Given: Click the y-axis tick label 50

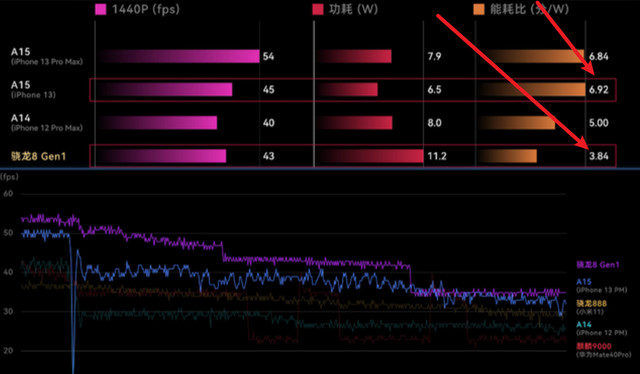Looking at the screenshot, I should point(8,233).
